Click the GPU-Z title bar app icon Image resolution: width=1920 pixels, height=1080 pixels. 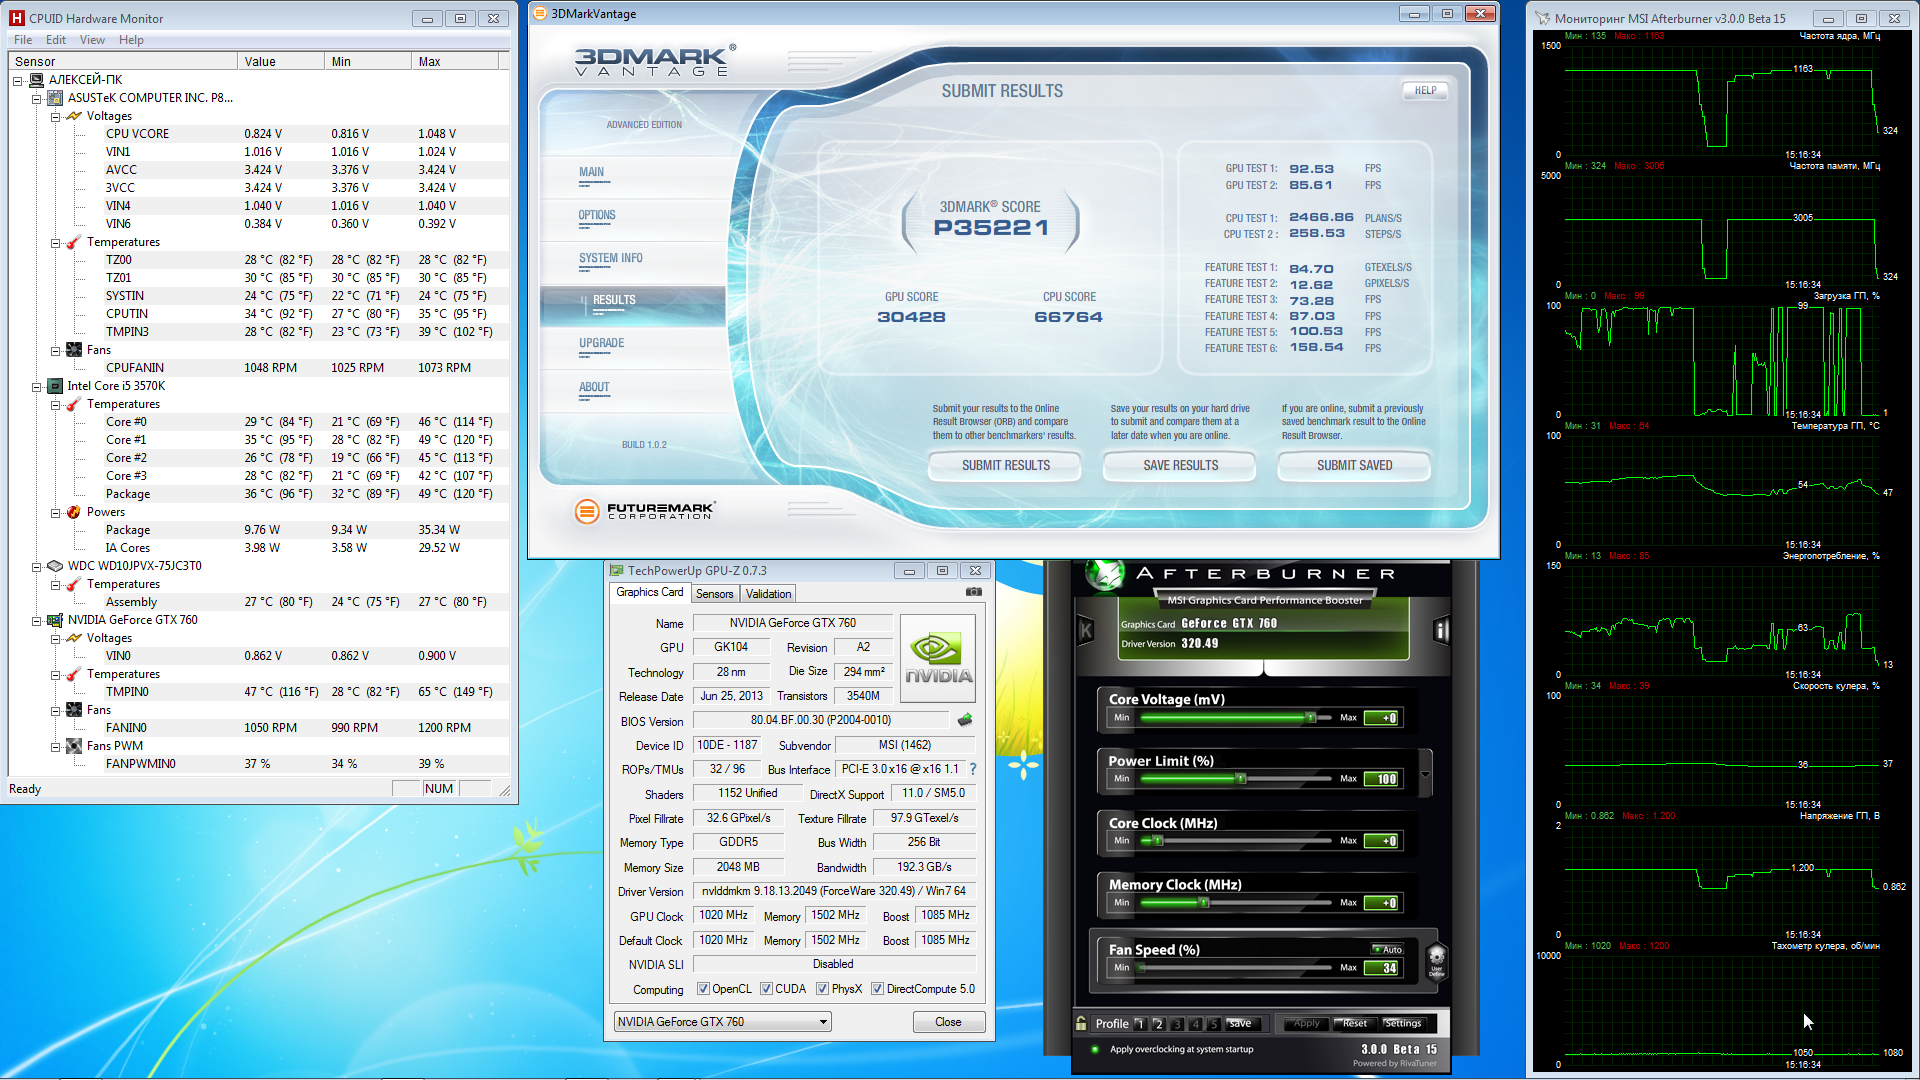click(x=617, y=571)
